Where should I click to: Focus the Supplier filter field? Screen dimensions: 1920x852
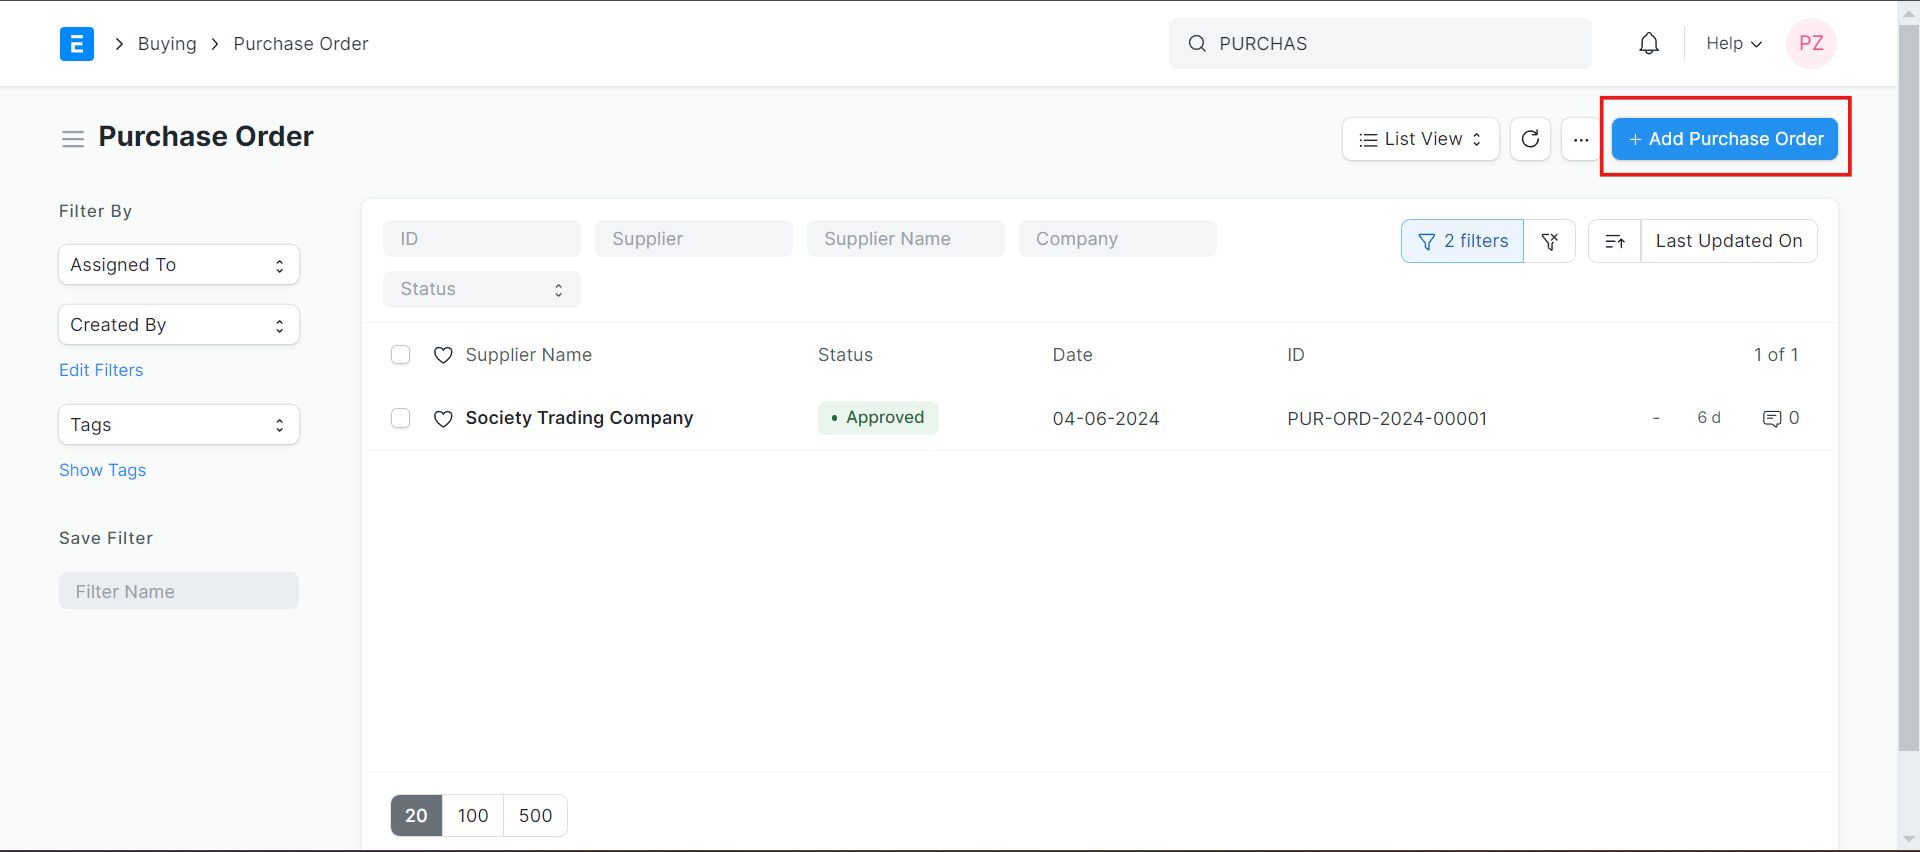694,239
